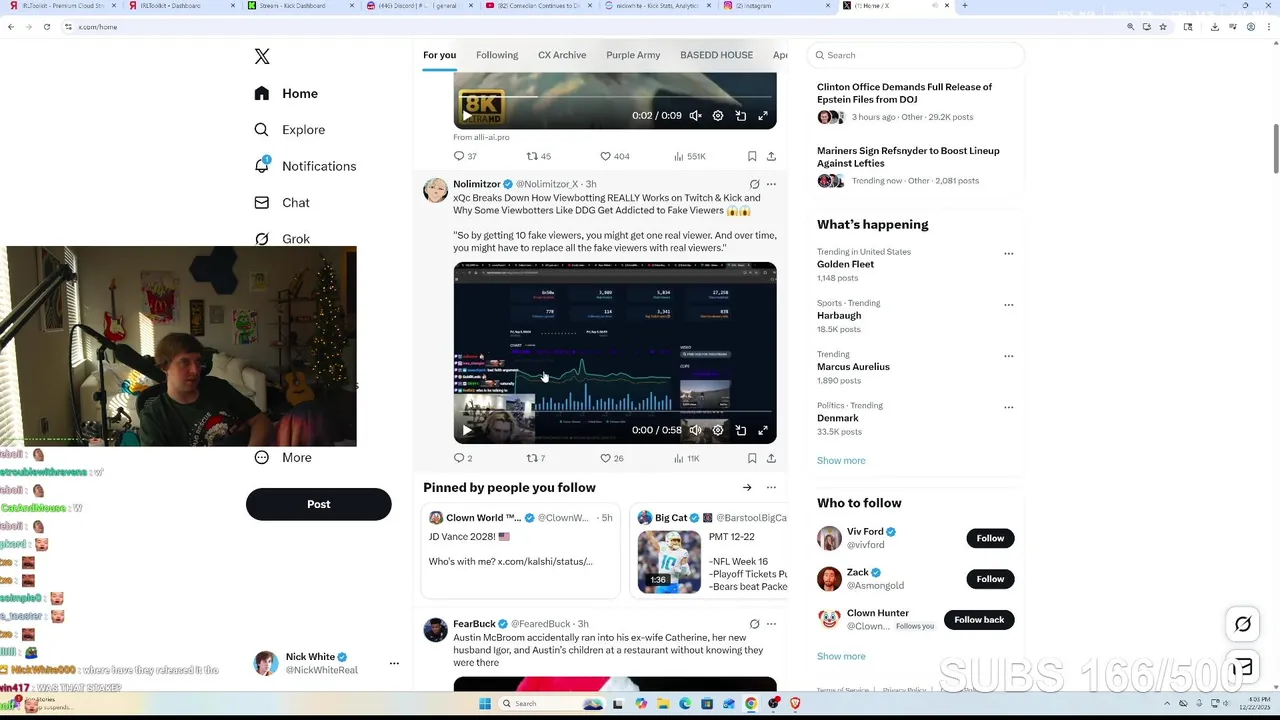Repost Nolimitzor post with 7 reposts
Screen dimensions: 1280x720
tap(536, 458)
